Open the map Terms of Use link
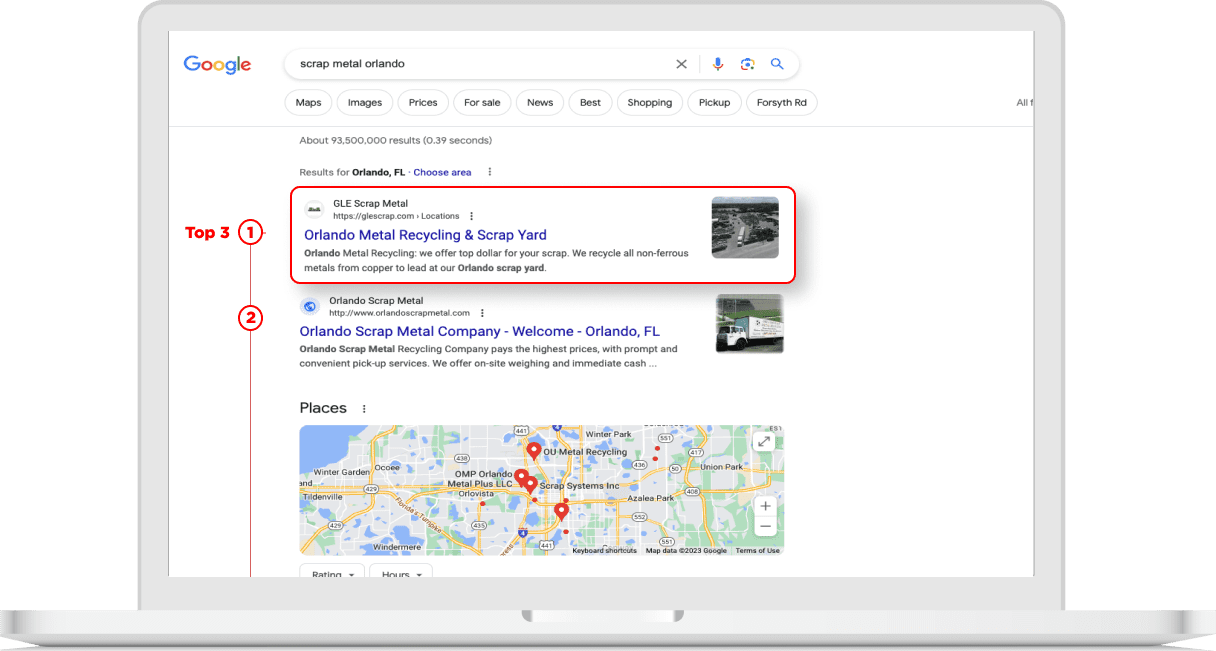1216x651 pixels. click(x=758, y=551)
